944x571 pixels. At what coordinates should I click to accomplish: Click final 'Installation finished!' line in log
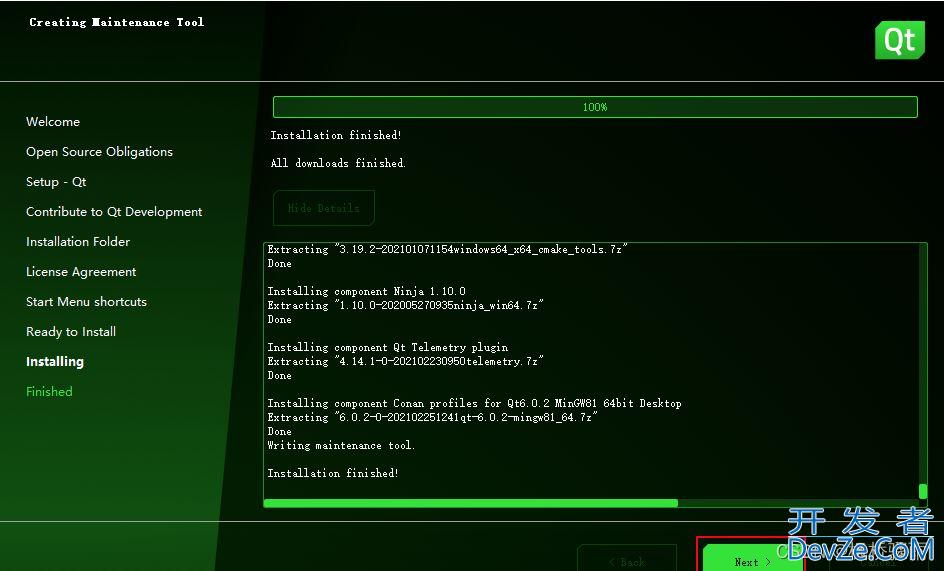click(333, 473)
